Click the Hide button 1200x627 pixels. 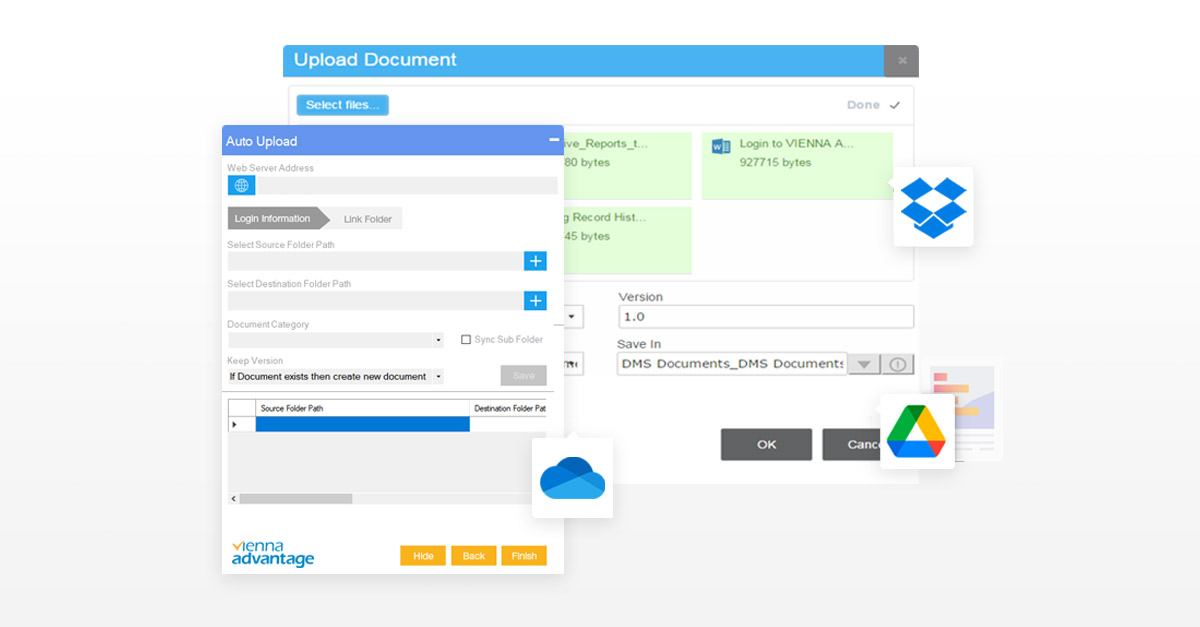(x=423, y=556)
